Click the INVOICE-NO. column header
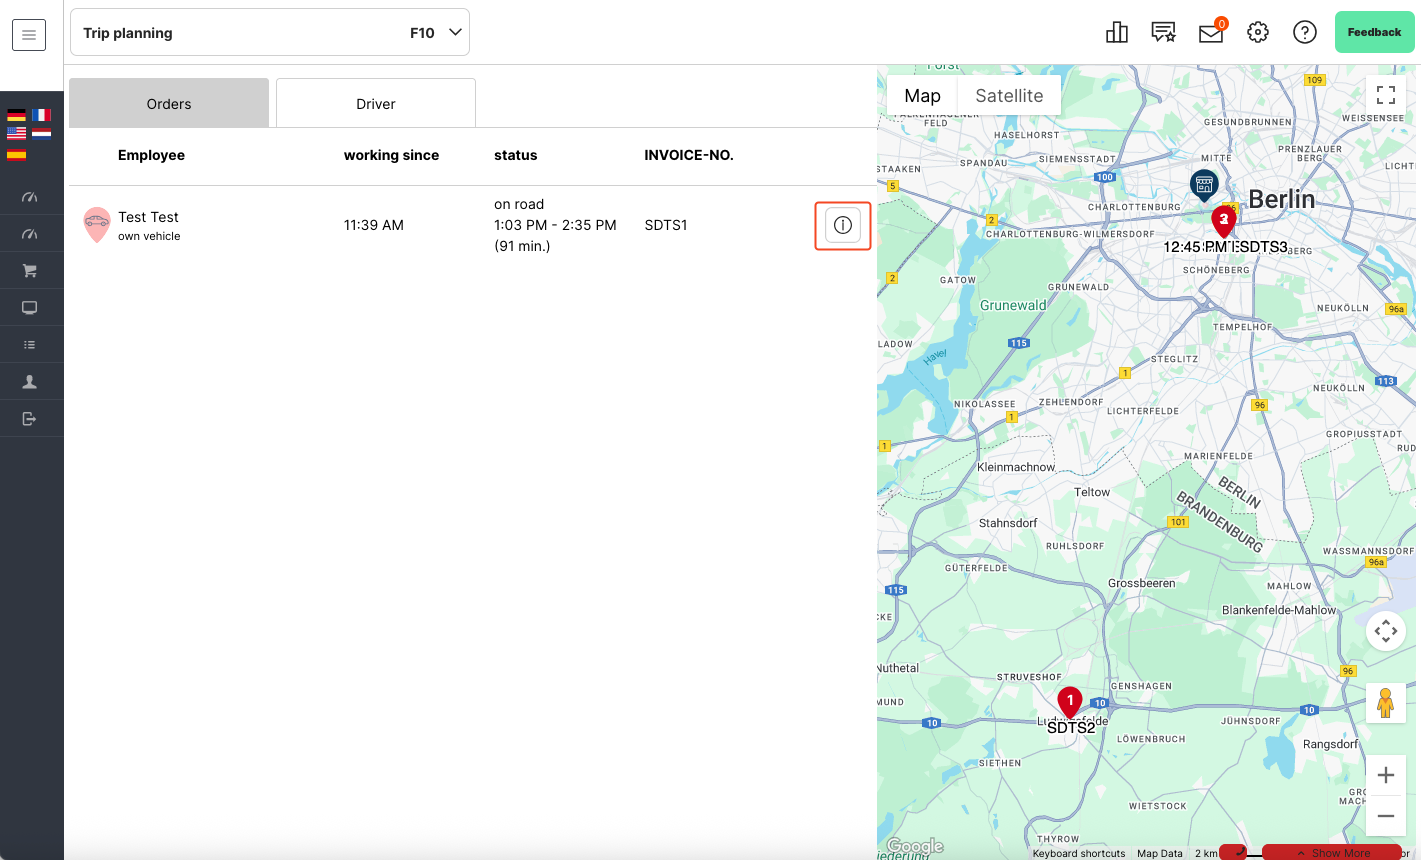The image size is (1421, 860). click(689, 155)
